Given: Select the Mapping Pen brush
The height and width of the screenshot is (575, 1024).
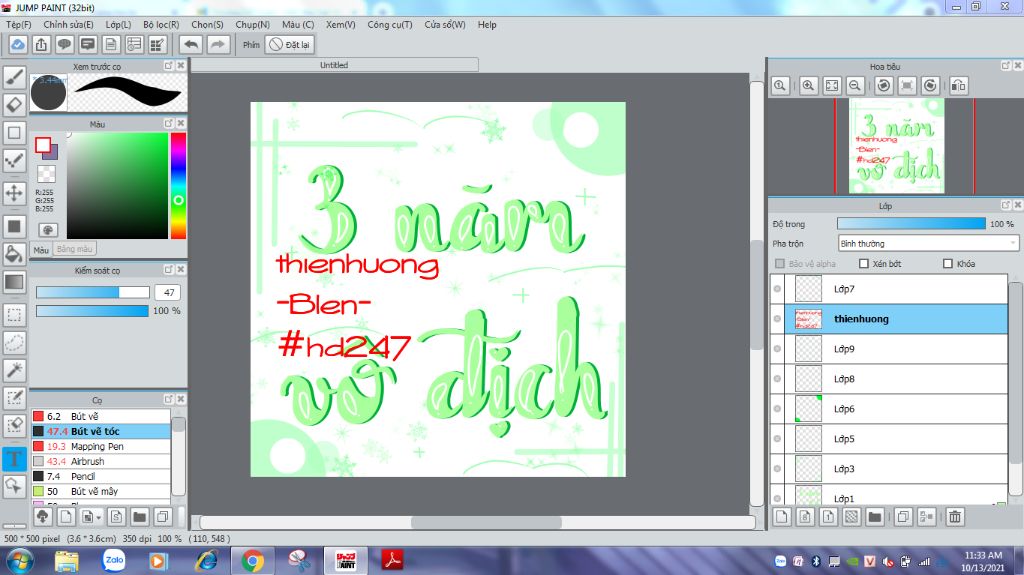Looking at the screenshot, I should (101, 446).
